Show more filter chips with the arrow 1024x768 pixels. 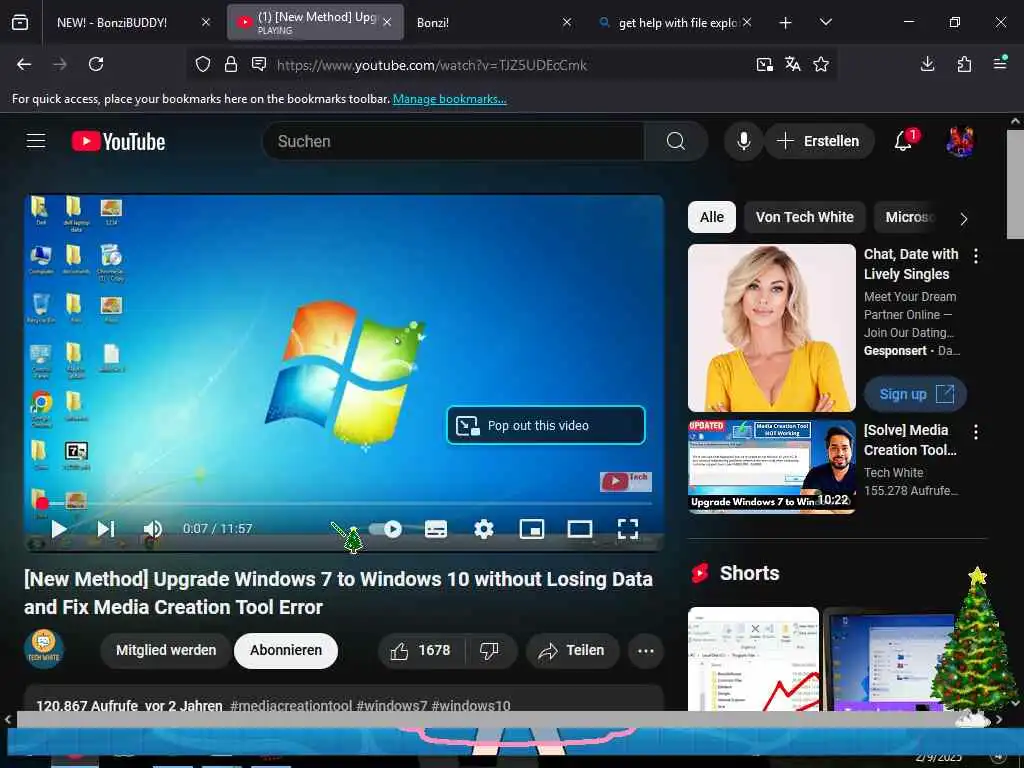tap(964, 219)
